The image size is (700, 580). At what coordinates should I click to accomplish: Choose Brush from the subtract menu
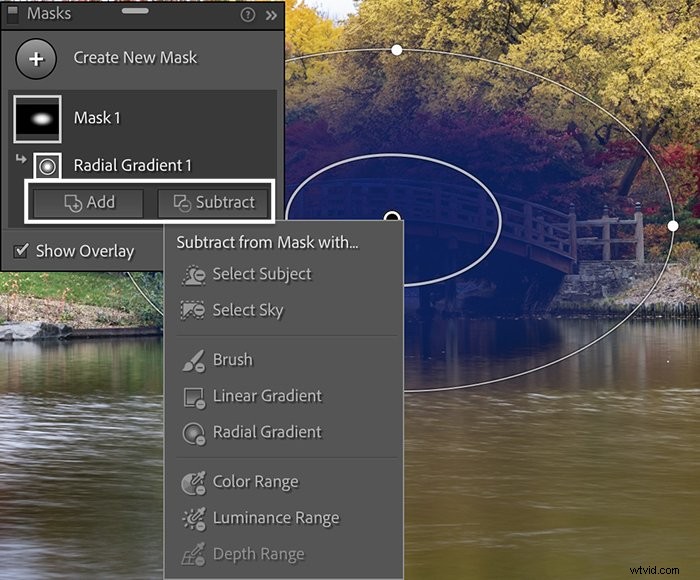coord(284,359)
